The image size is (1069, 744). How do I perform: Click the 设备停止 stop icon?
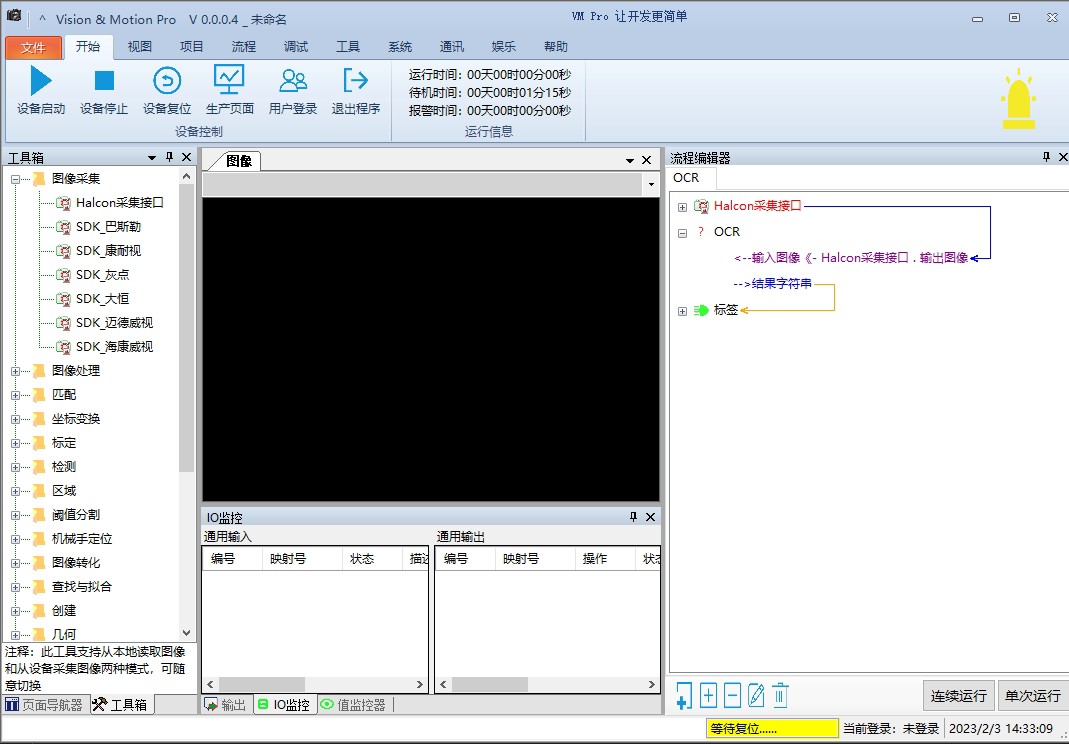coord(104,80)
